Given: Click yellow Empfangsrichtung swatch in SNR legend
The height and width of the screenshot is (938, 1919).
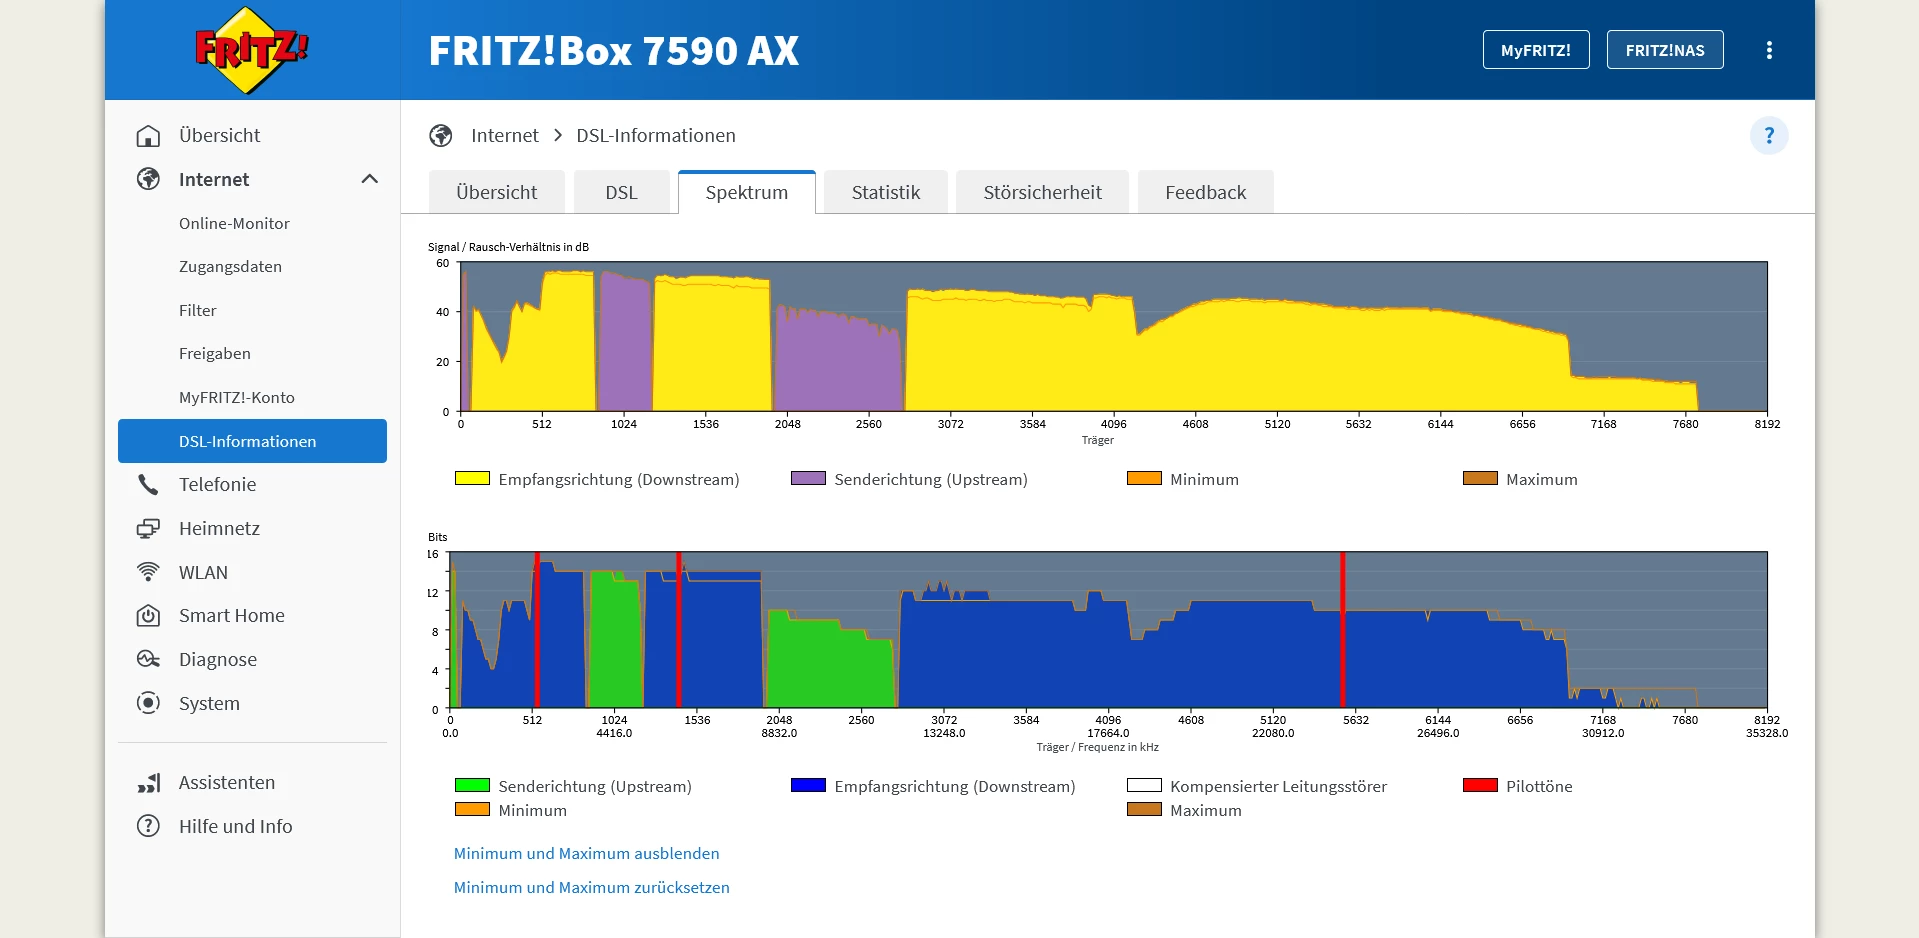Looking at the screenshot, I should [x=472, y=478].
